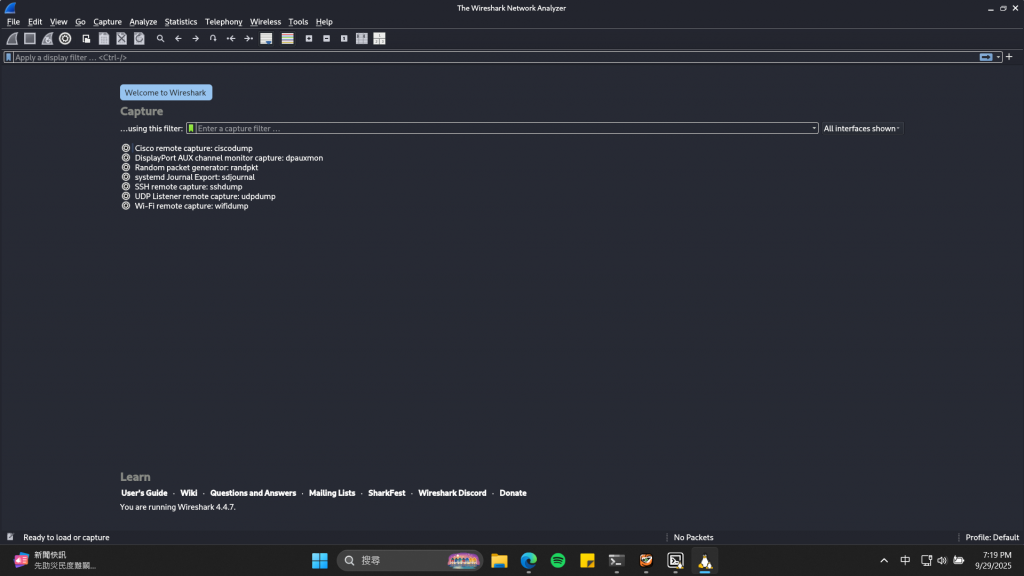This screenshot has height=576, width=1024.
Task: Click the Stop capturing packets square icon
Action: pyautogui.click(x=29, y=39)
